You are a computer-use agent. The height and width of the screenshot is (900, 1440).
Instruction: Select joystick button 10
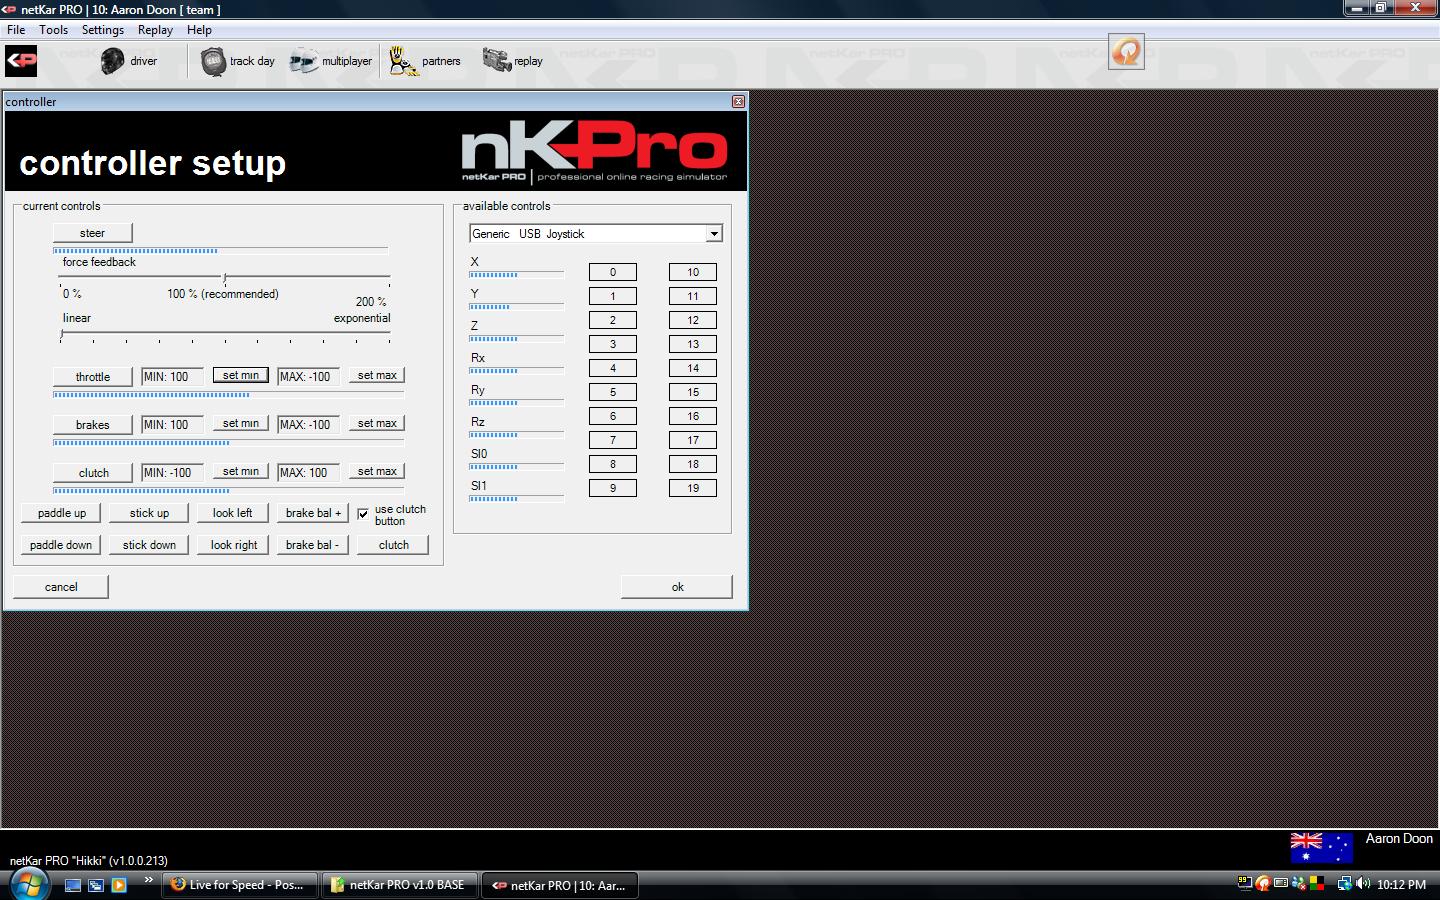pyautogui.click(x=693, y=272)
